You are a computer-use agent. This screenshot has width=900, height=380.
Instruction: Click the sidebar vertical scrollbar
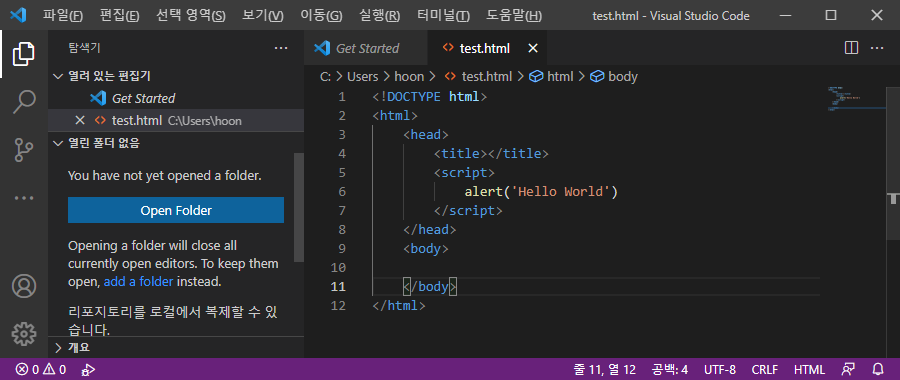tap(298, 207)
